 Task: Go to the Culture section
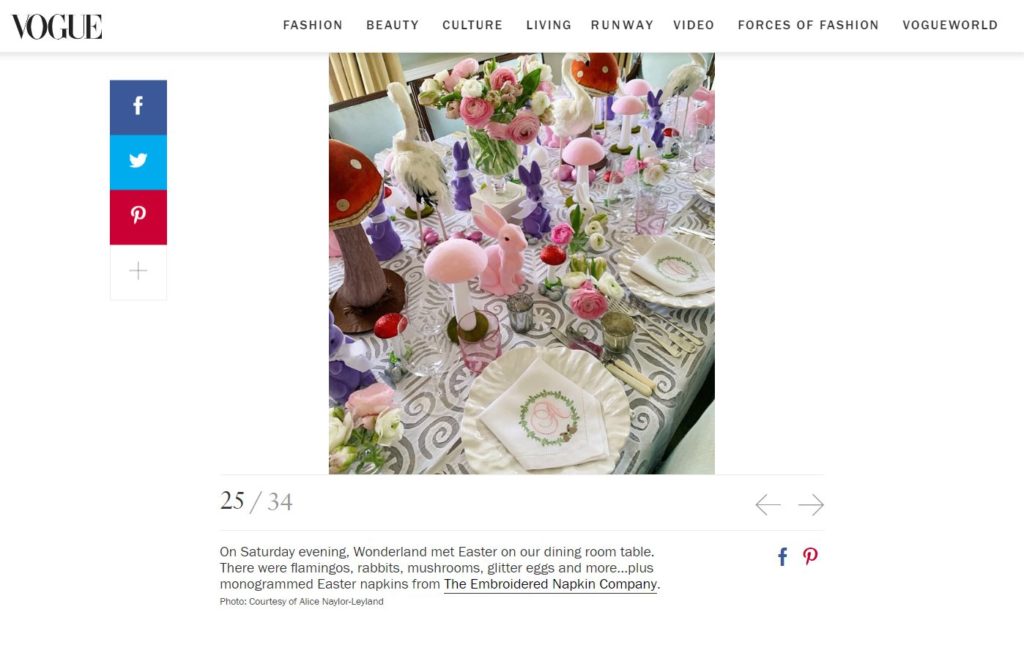[x=472, y=25]
